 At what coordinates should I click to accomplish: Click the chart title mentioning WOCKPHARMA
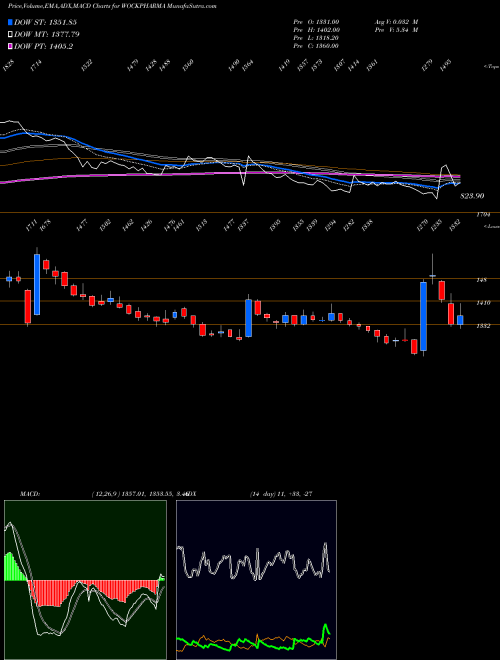pos(112,7)
